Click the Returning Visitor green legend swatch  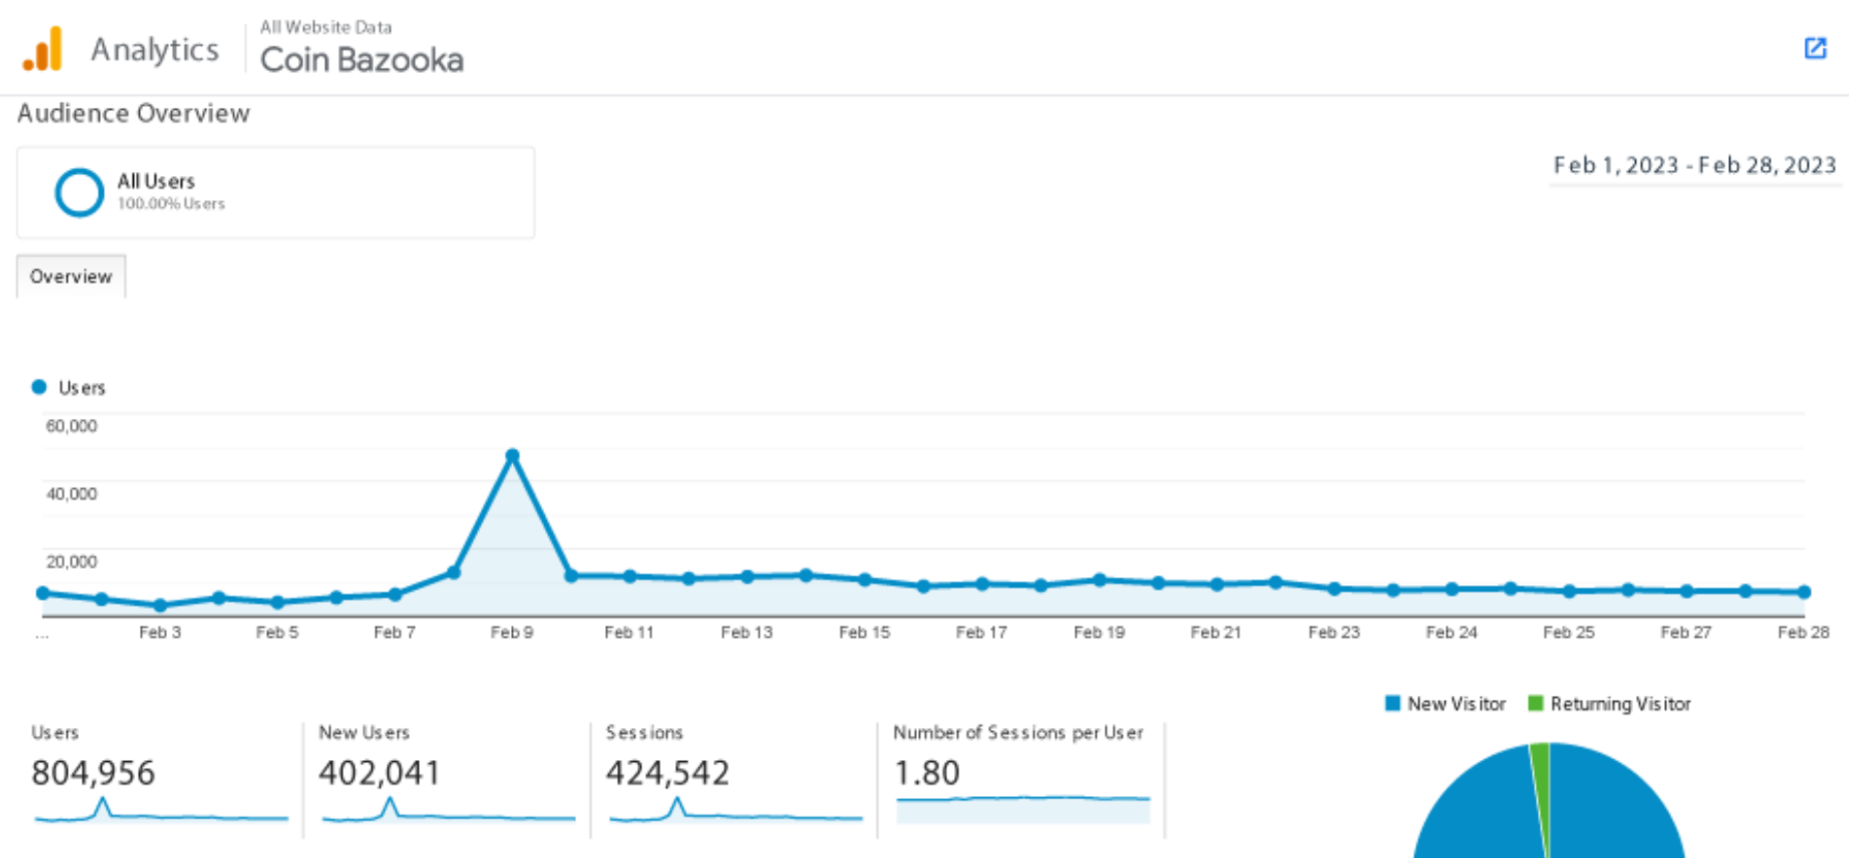pyautogui.click(x=1535, y=703)
